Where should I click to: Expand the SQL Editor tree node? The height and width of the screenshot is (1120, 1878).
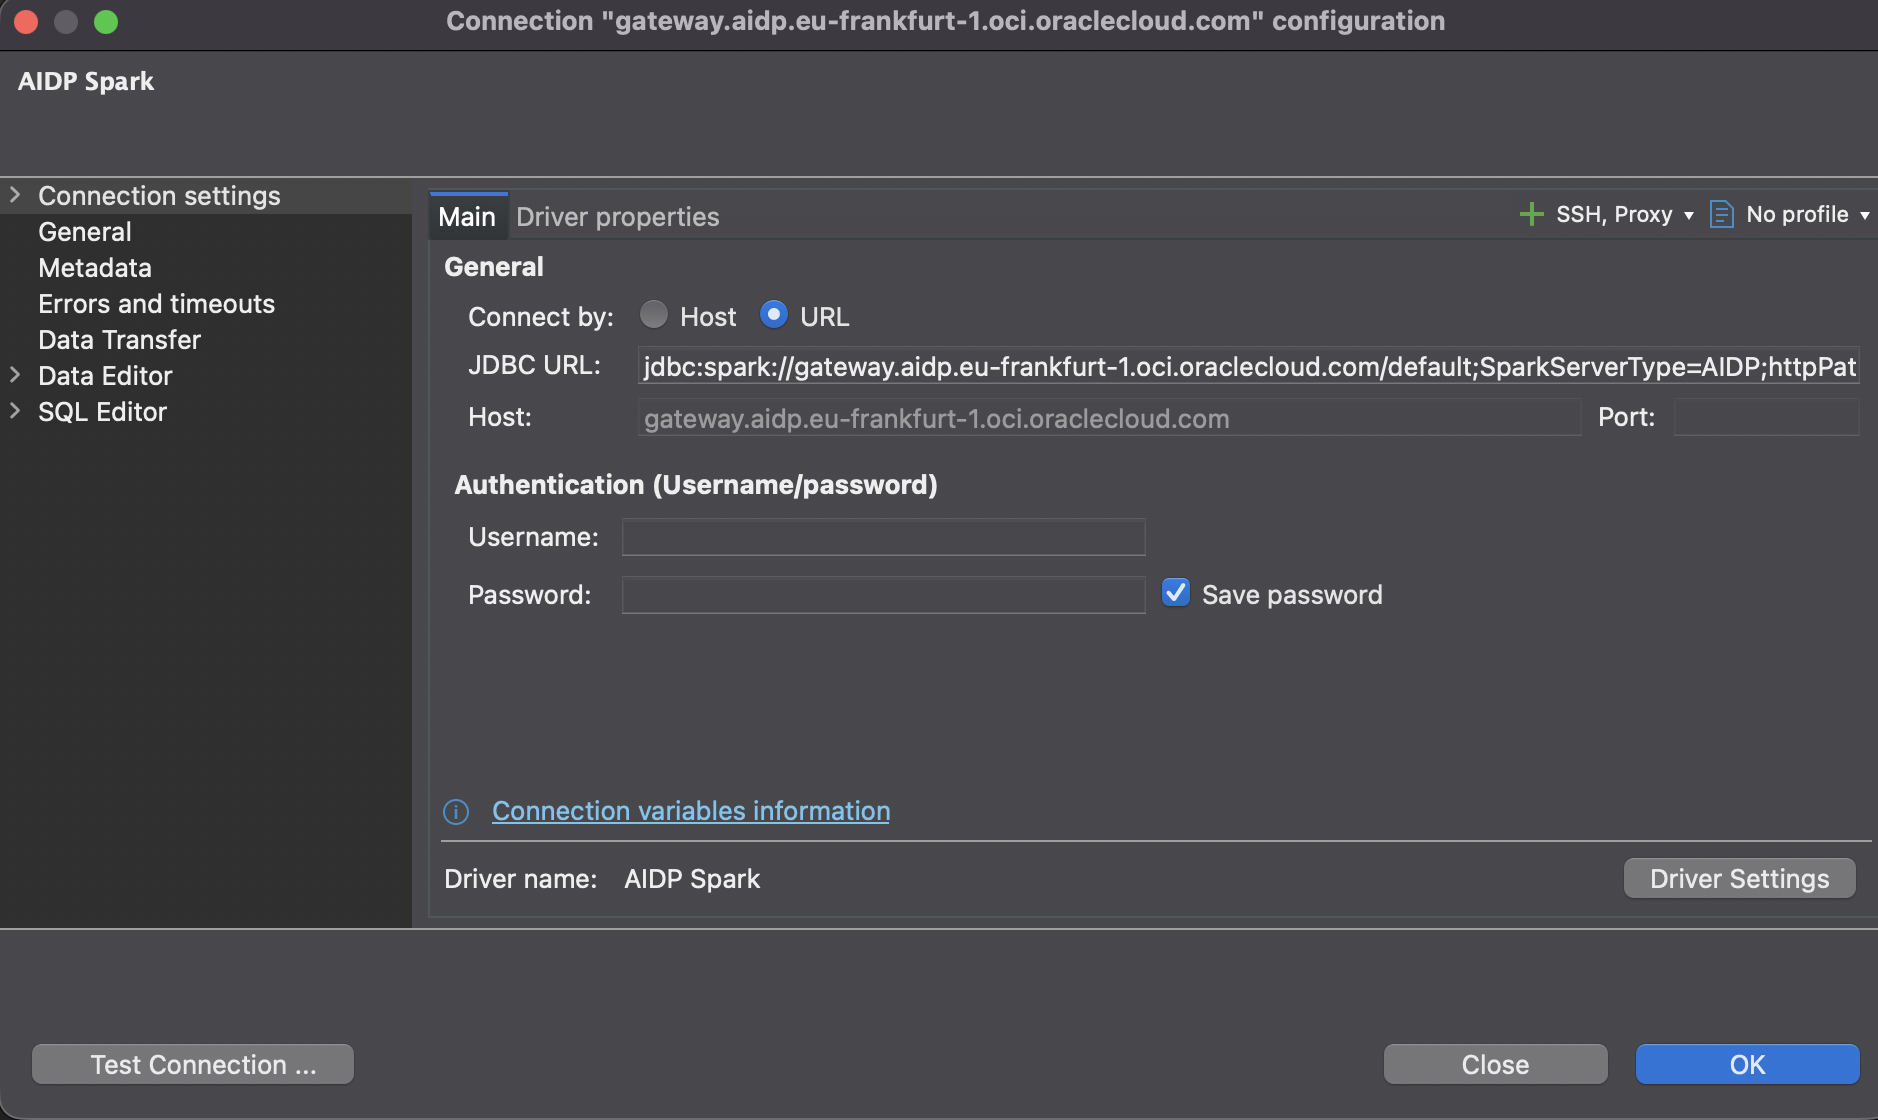pos(15,411)
